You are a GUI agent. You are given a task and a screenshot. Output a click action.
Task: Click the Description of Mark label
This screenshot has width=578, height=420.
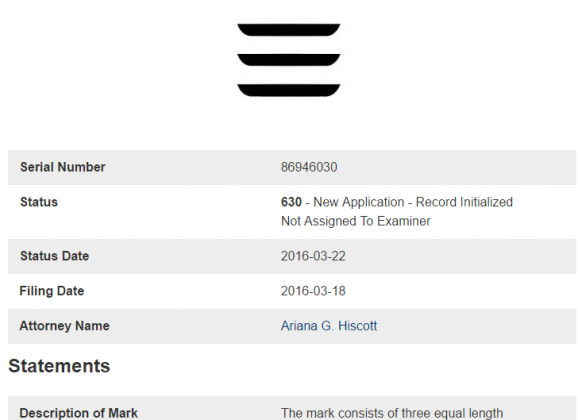click(x=78, y=413)
